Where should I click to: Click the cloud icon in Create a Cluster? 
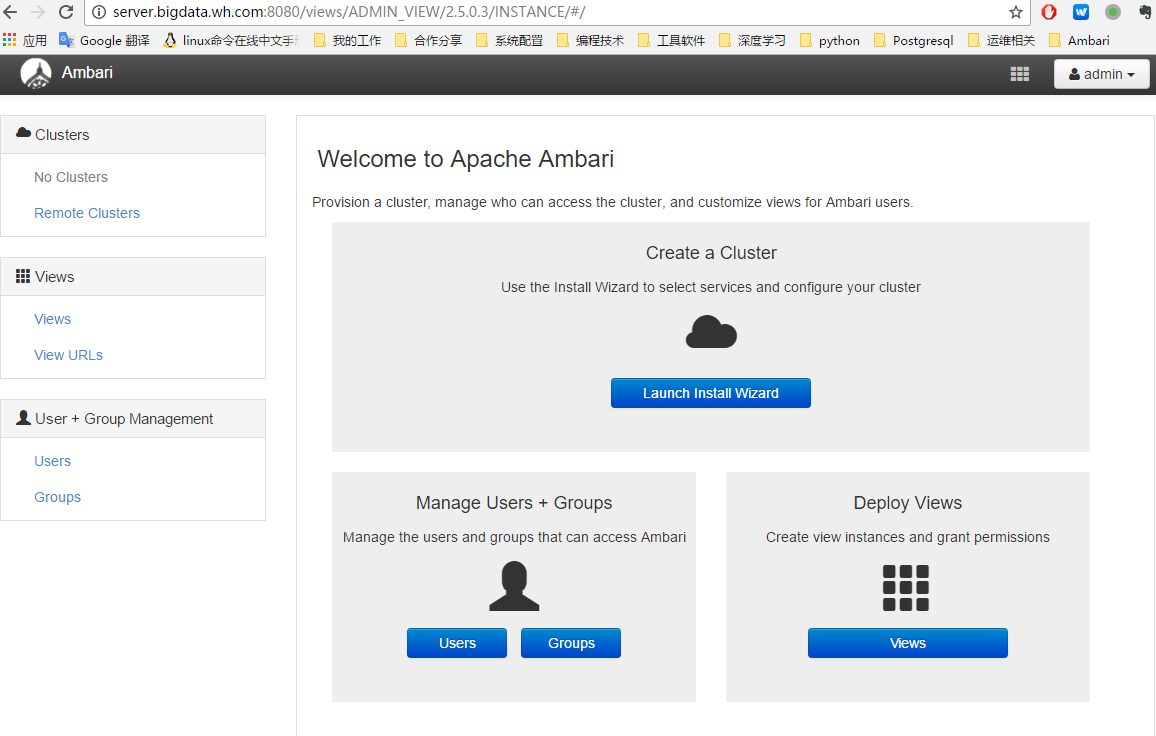tap(711, 332)
